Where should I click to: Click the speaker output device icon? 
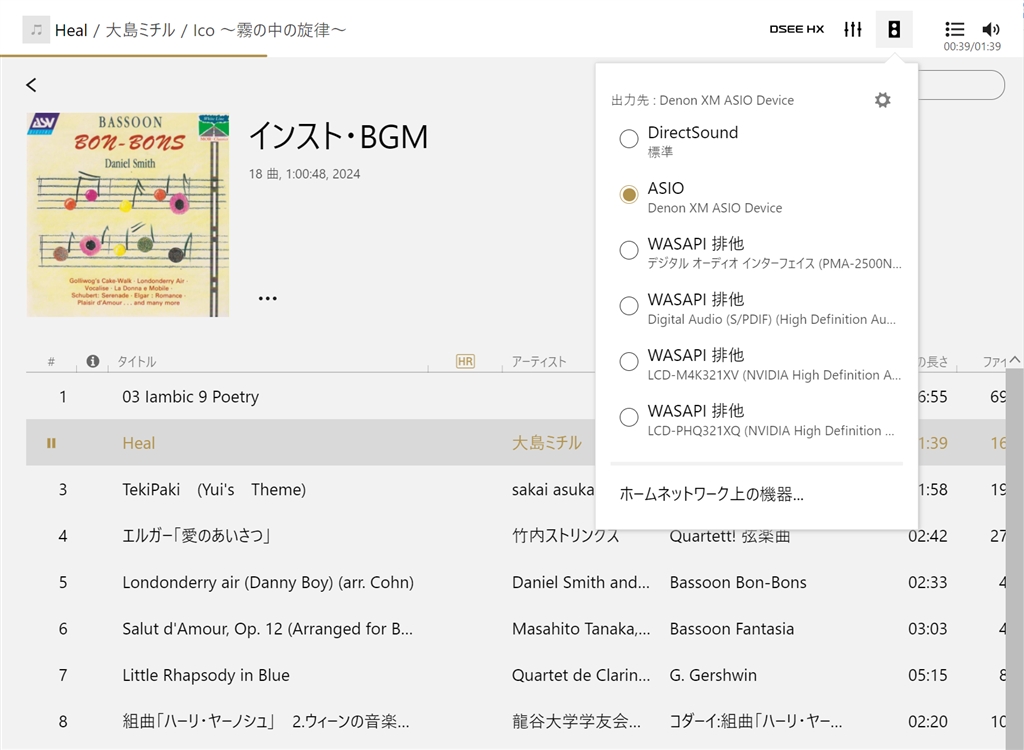pos(894,29)
